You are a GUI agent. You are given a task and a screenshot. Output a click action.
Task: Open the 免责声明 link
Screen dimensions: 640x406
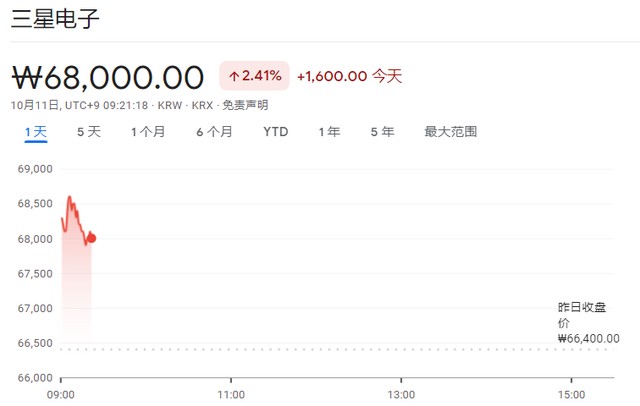pos(244,105)
